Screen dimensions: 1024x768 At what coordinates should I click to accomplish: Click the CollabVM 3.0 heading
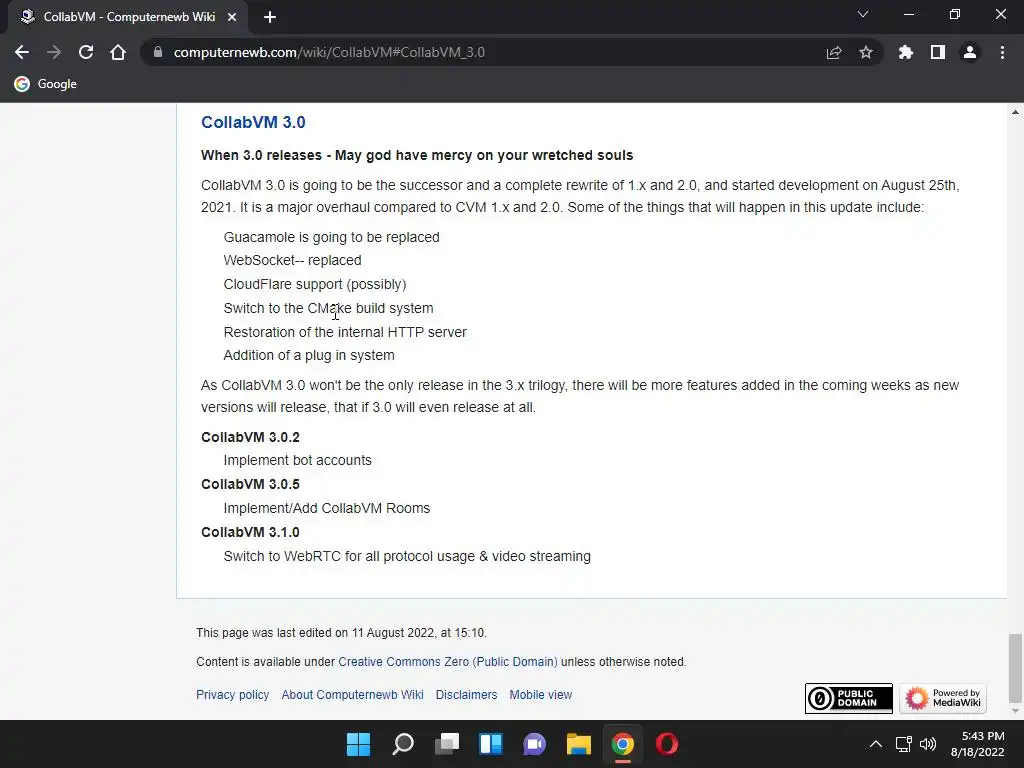(x=253, y=122)
